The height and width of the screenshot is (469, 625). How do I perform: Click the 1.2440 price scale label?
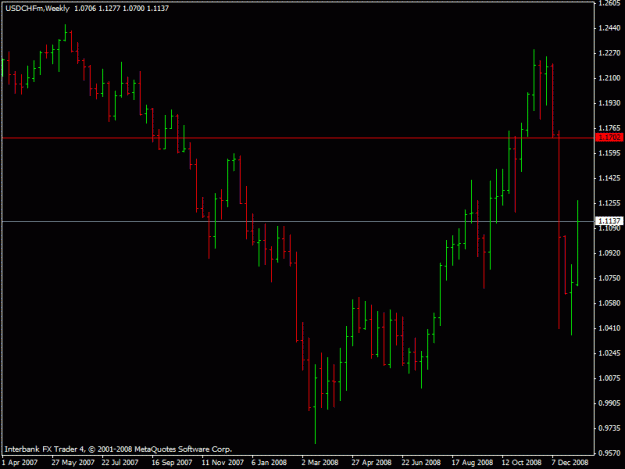(609, 28)
